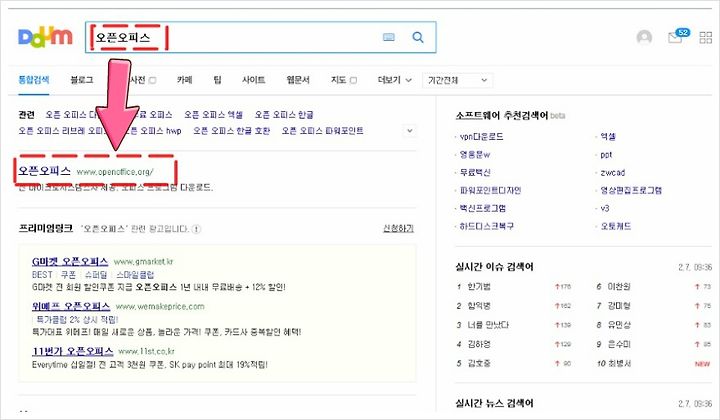
Task: Click recommended keyword 오토캐드
Action: [616, 226]
